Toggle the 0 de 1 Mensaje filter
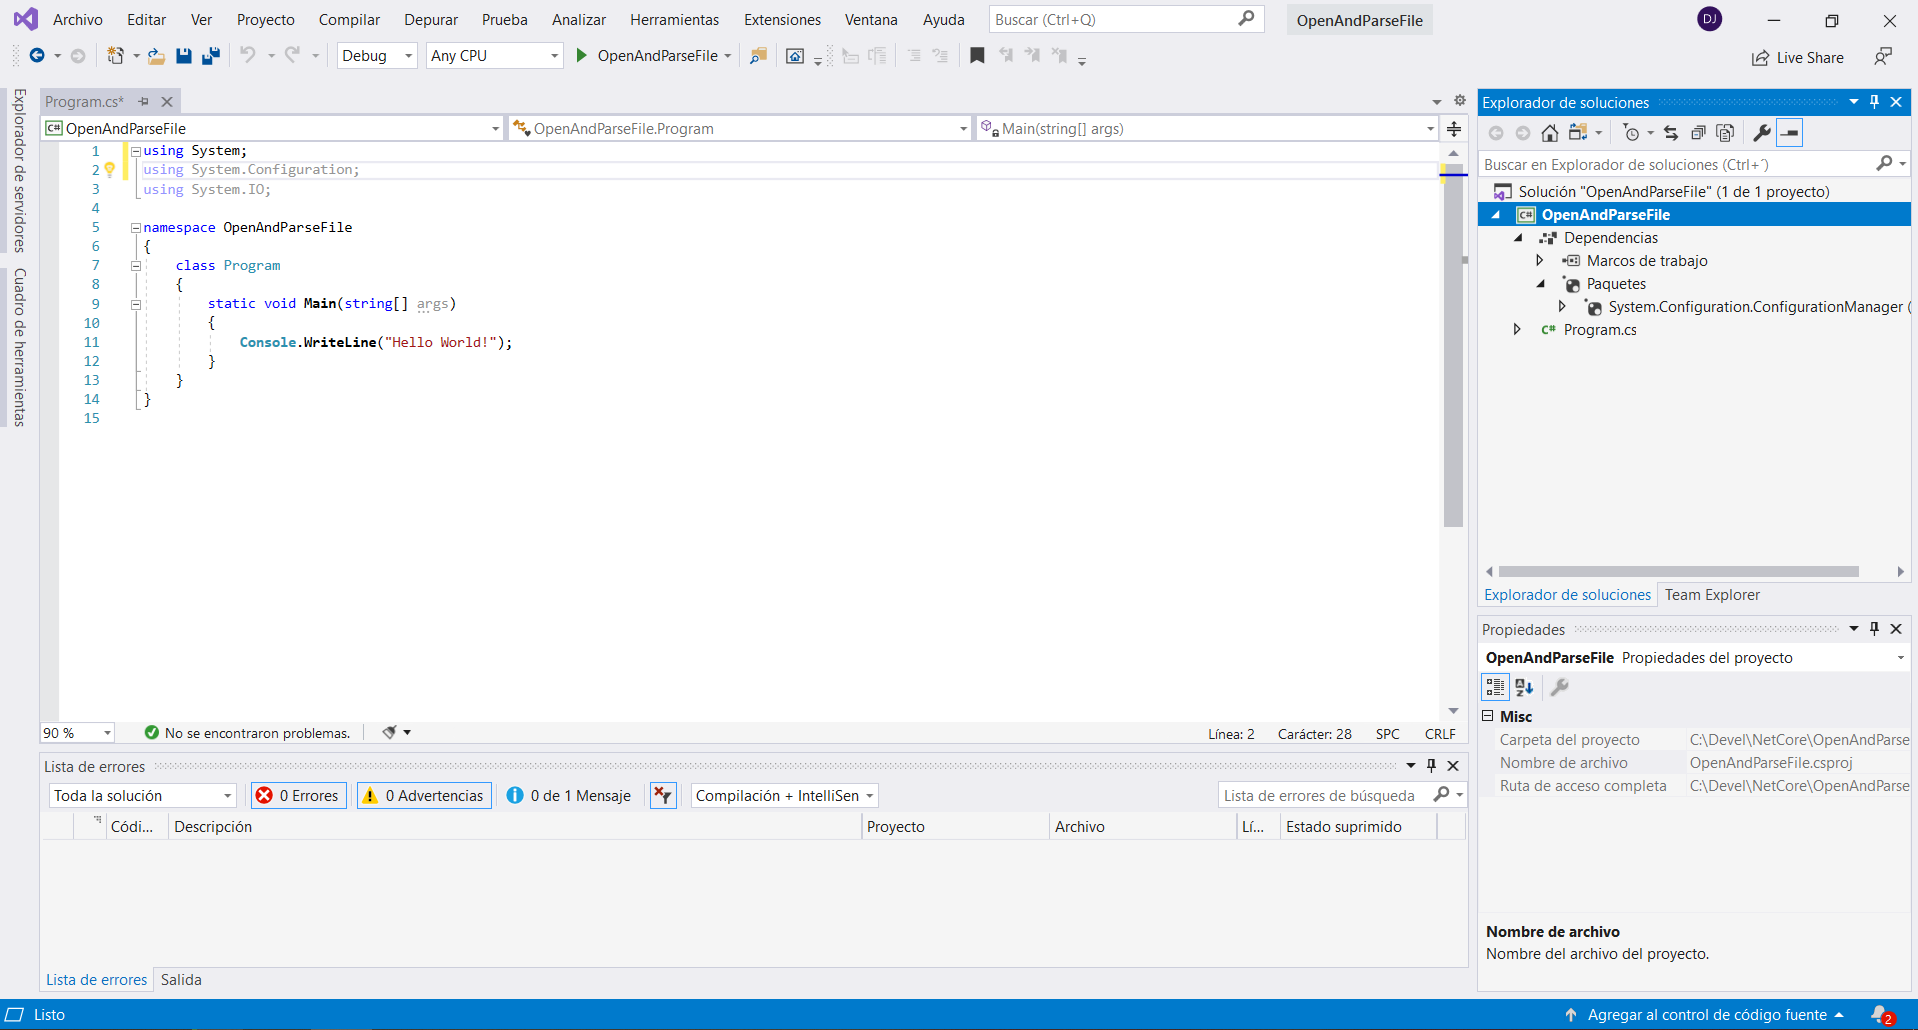 (569, 796)
